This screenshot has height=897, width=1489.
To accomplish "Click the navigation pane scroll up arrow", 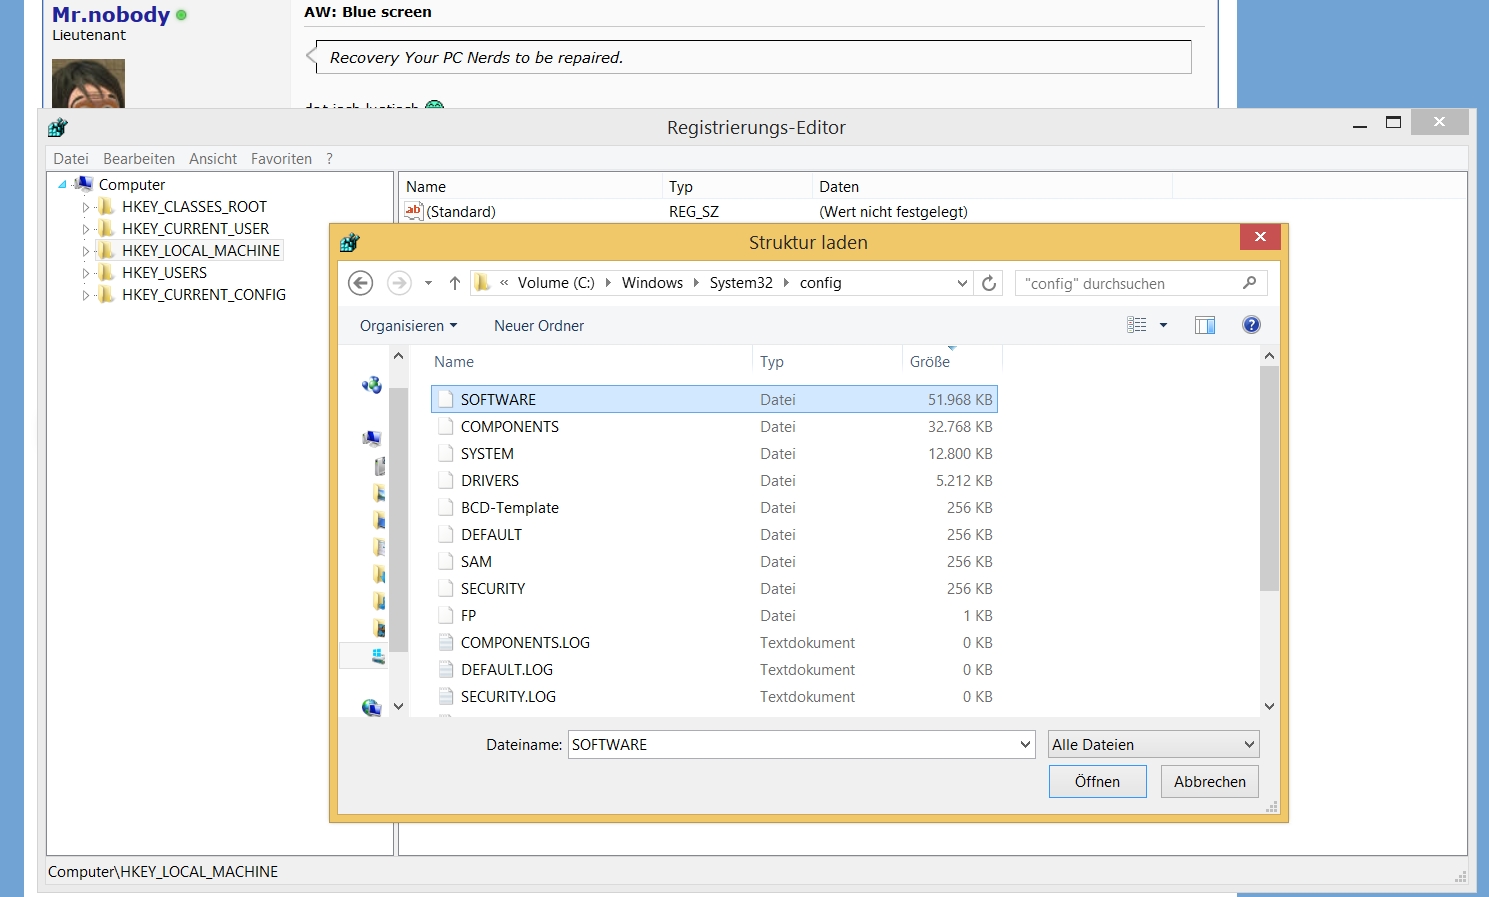I will point(398,356).
